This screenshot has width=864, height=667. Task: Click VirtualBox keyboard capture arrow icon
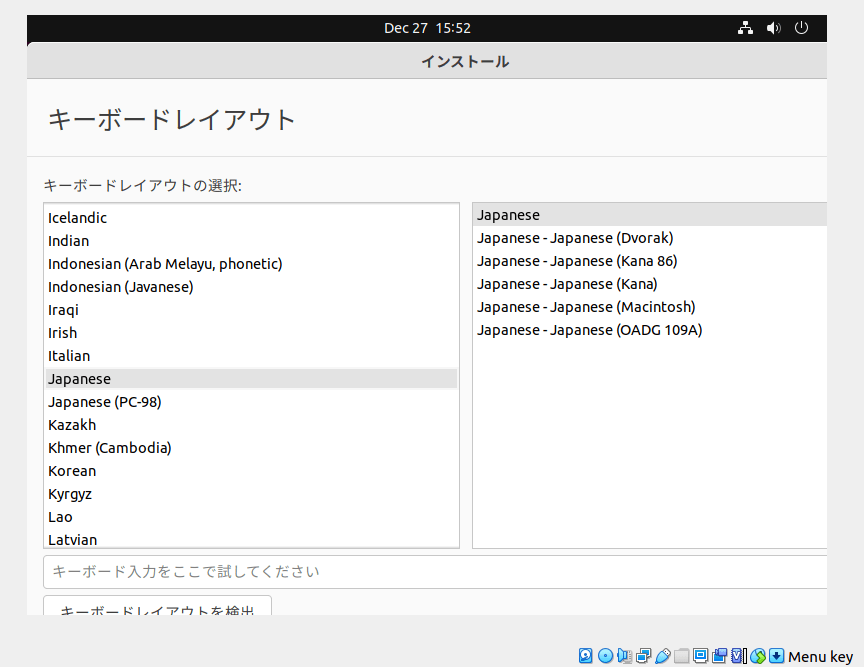[x=776, y=655]
